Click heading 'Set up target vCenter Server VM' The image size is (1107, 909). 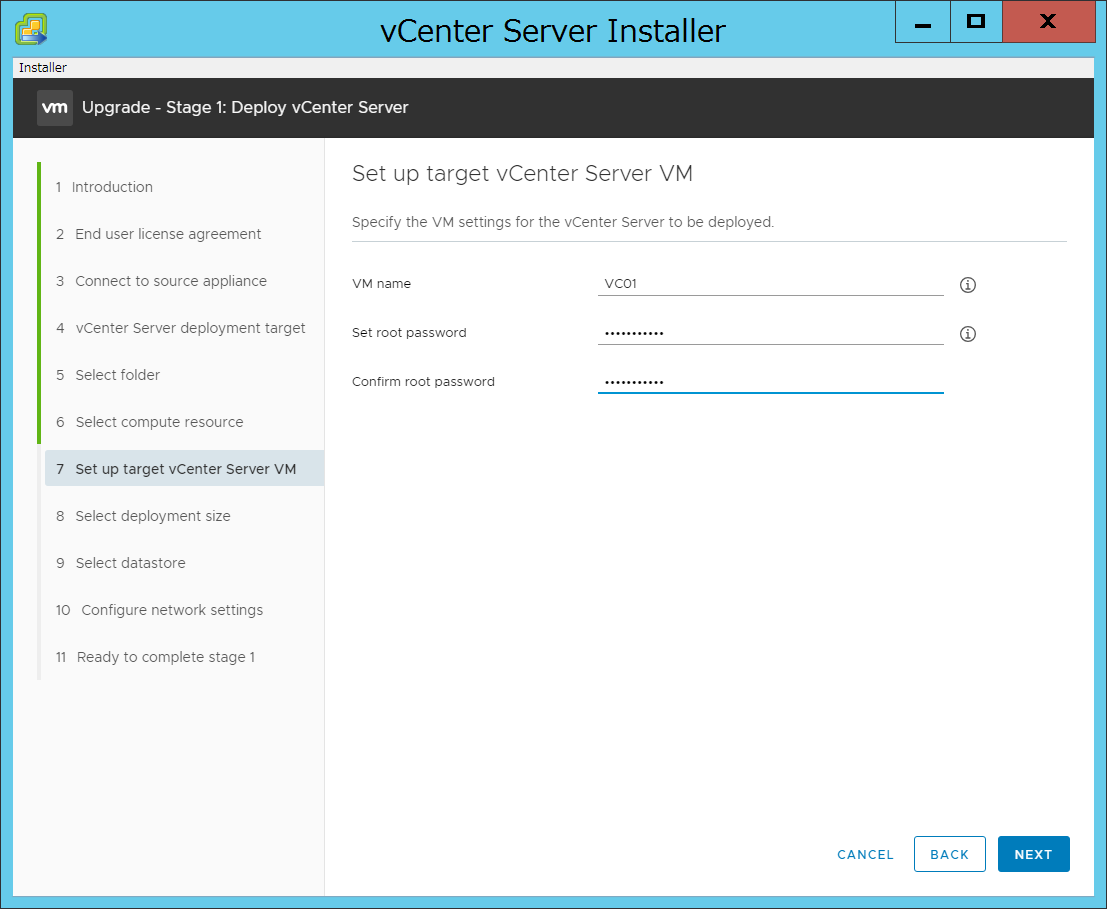click(522, 174)
